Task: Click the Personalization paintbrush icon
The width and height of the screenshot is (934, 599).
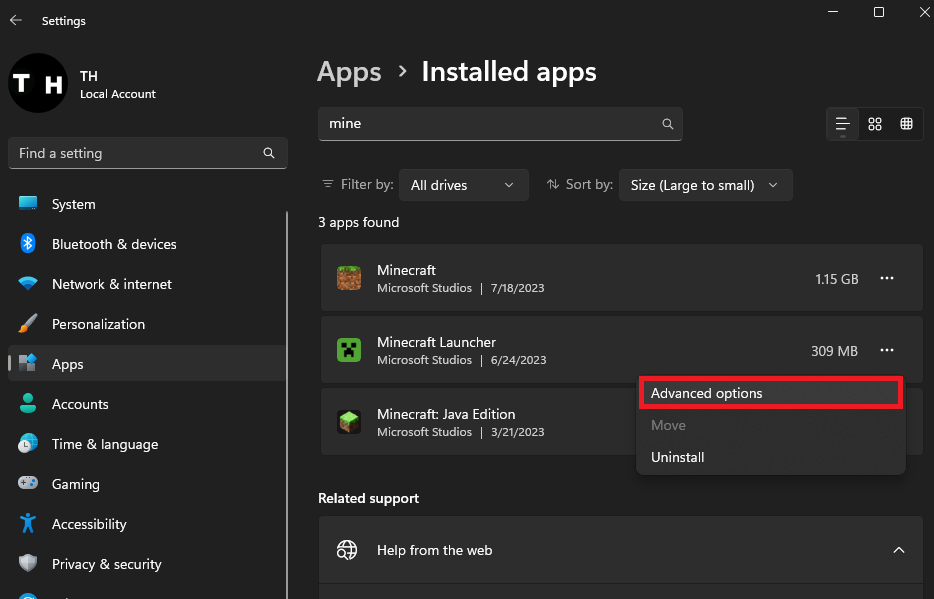Action: (28, 323)
